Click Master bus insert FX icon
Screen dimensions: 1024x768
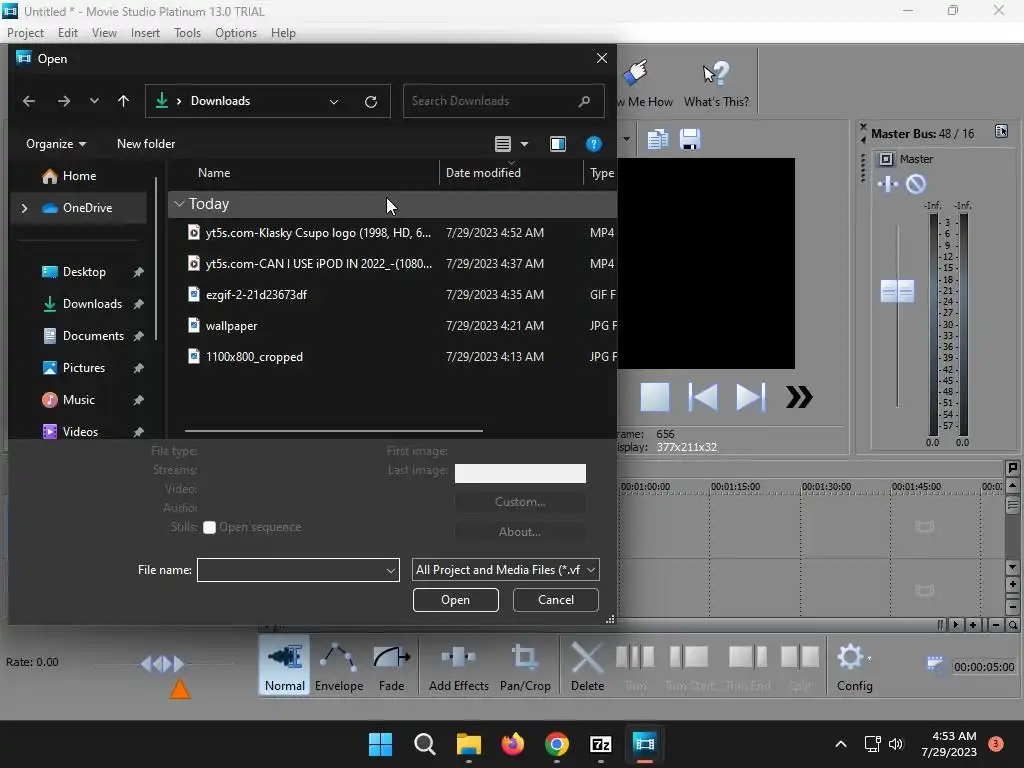[x=888, y=184]
